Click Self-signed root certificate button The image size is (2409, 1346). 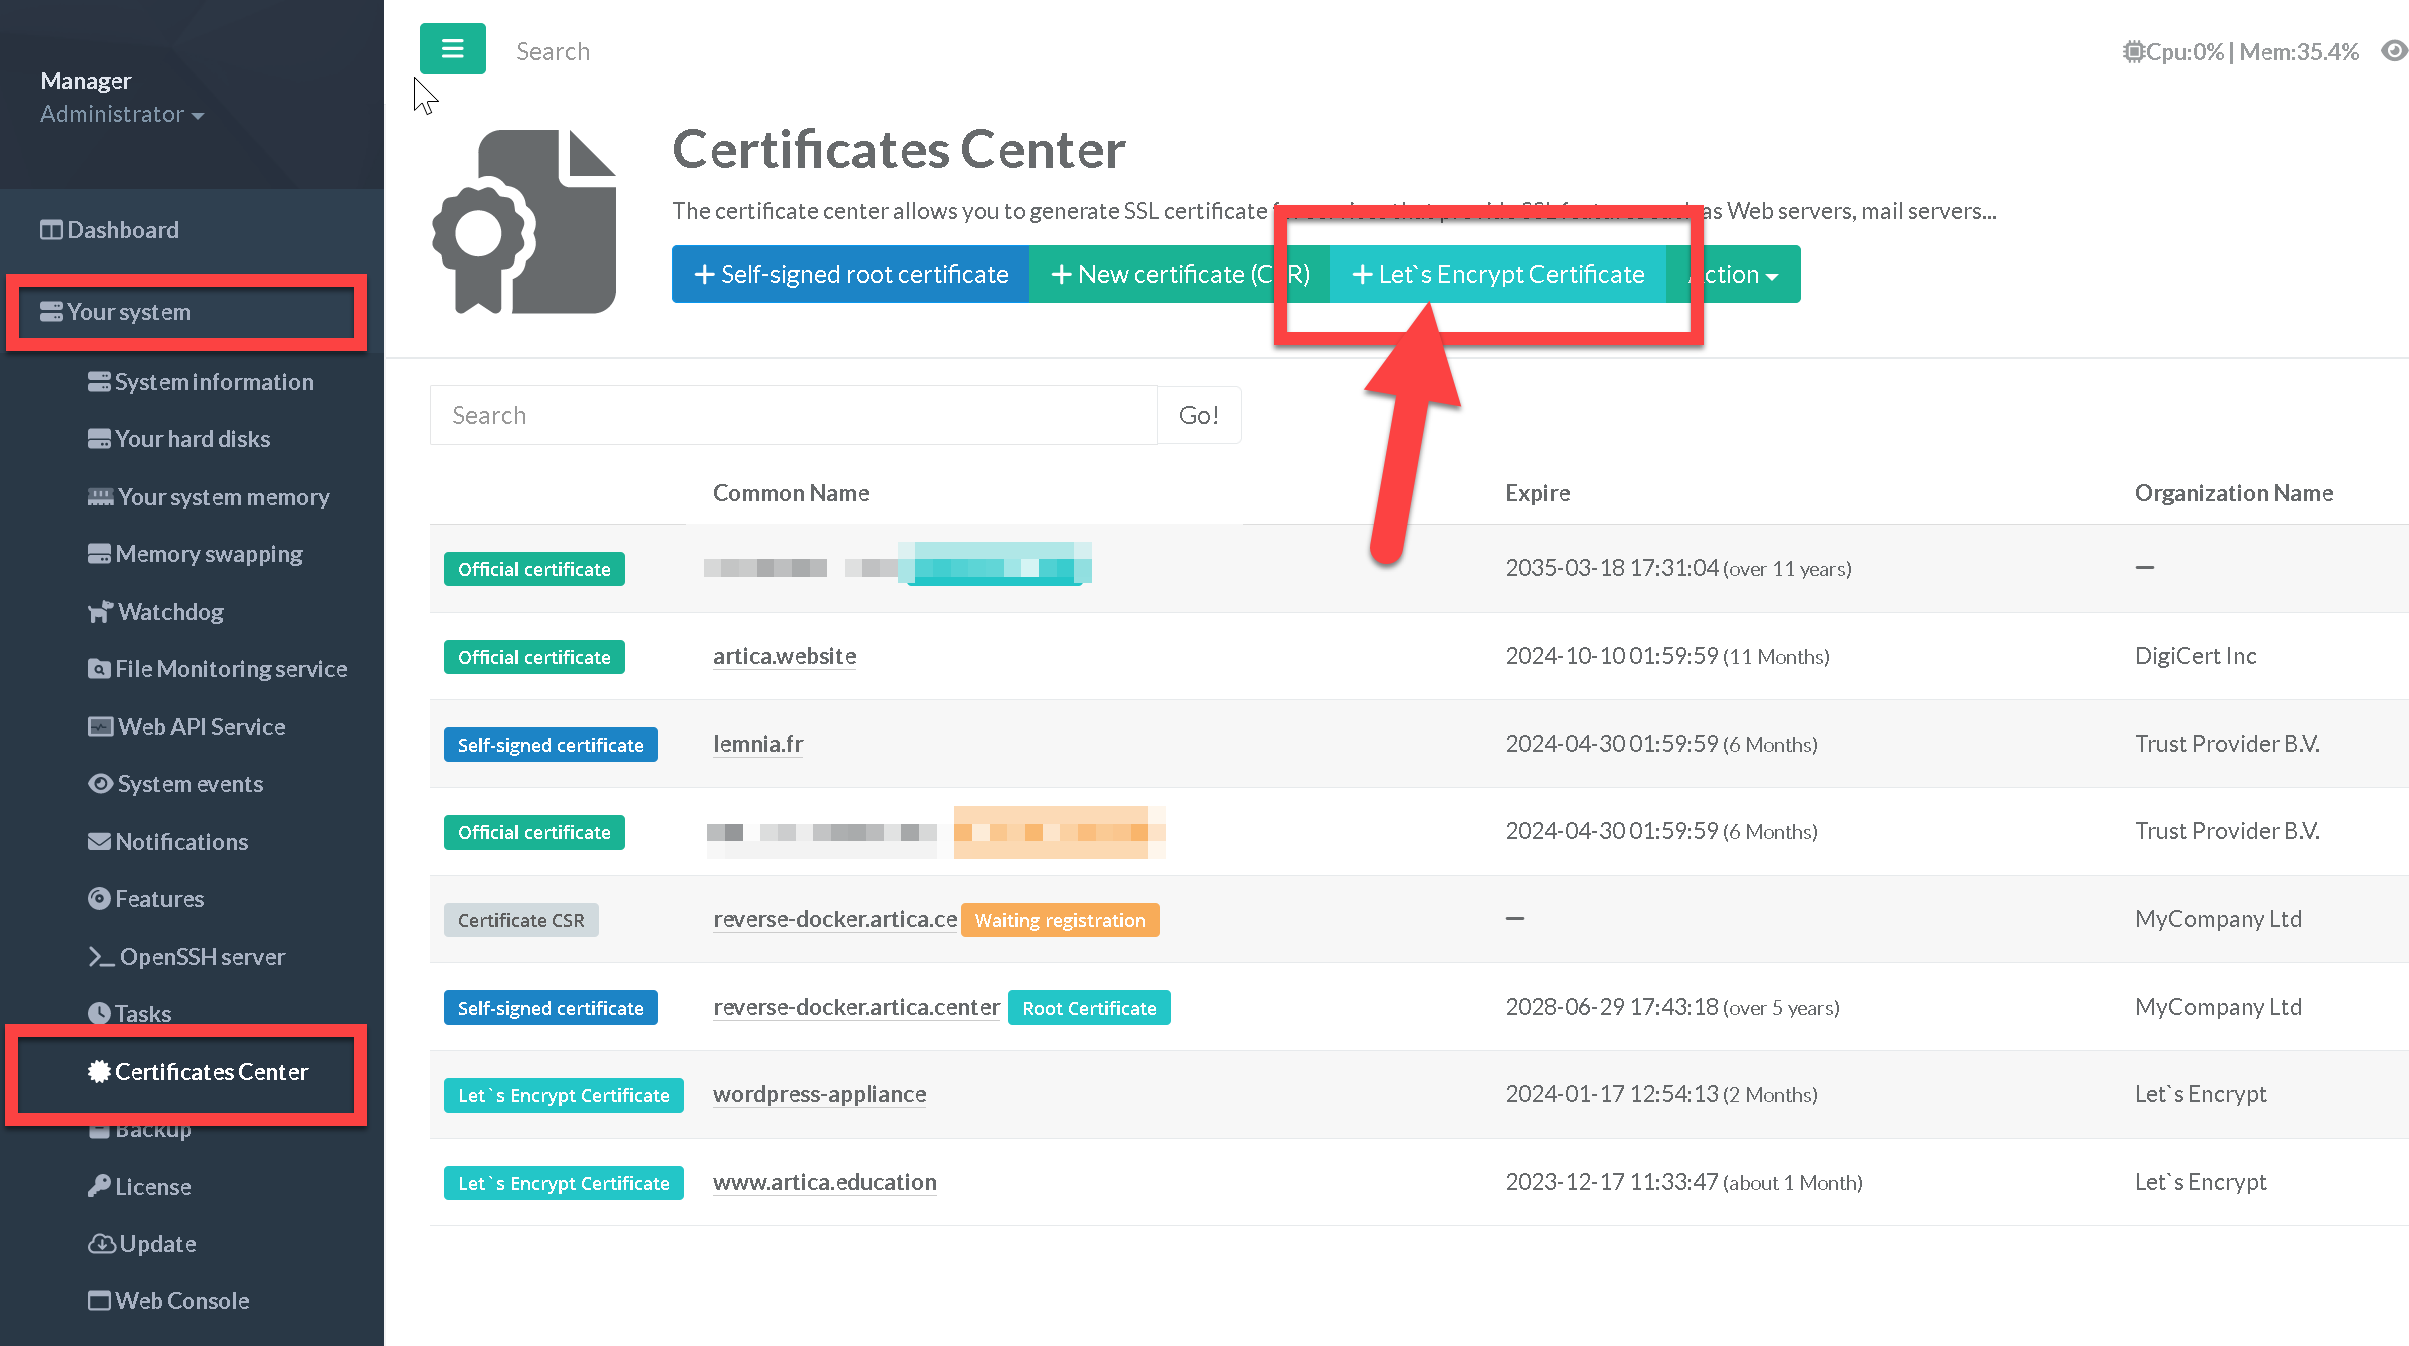850,275
